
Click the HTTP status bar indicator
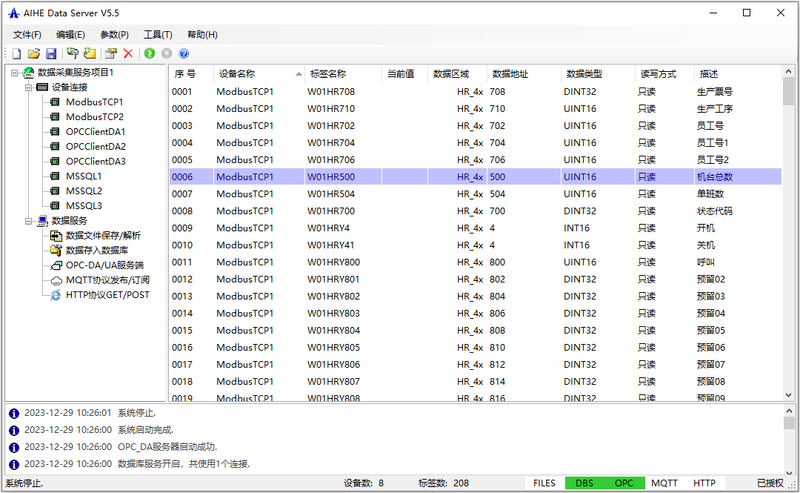click(x=704, y=483)
